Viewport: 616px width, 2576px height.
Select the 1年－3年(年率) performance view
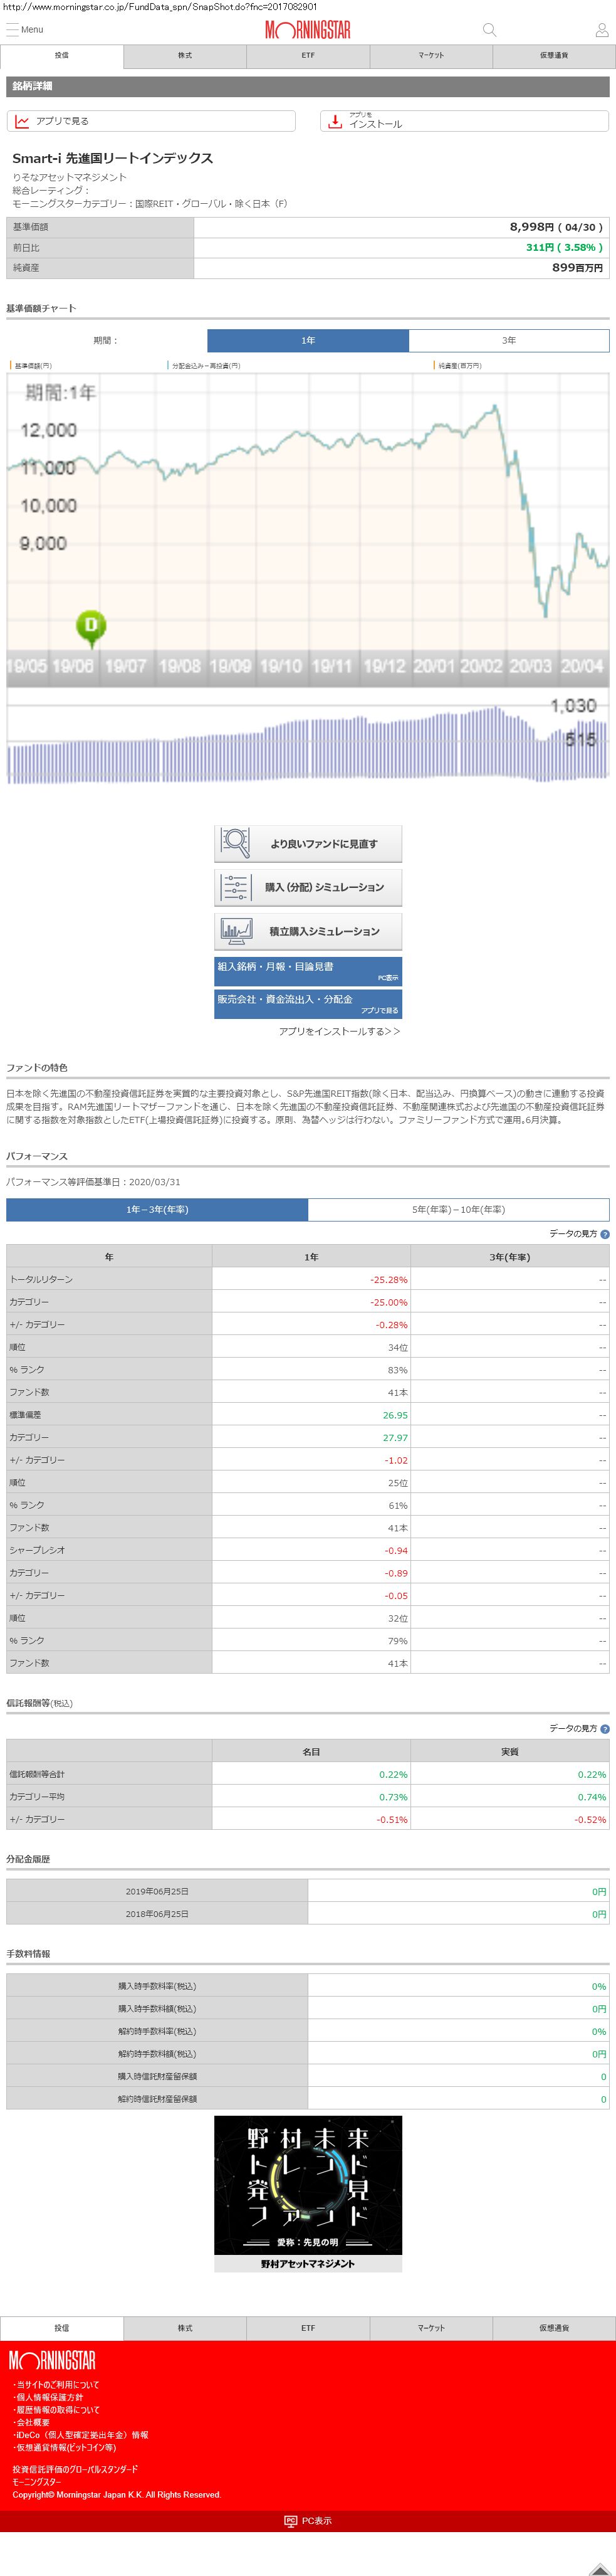[157, 1210]
